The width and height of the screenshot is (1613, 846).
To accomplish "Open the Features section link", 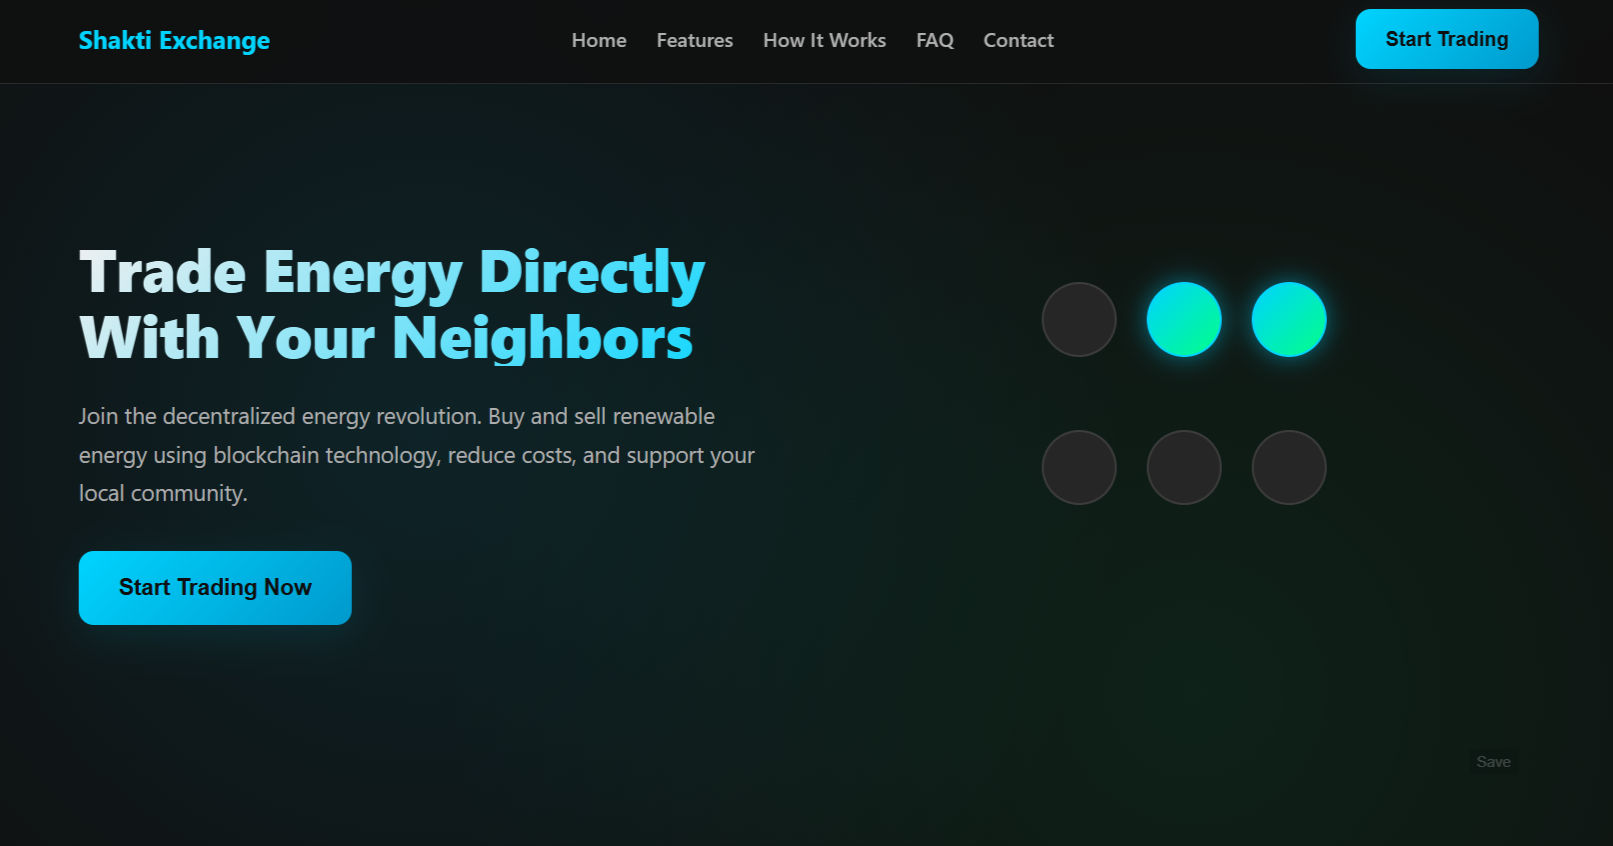I will [695, 40].
